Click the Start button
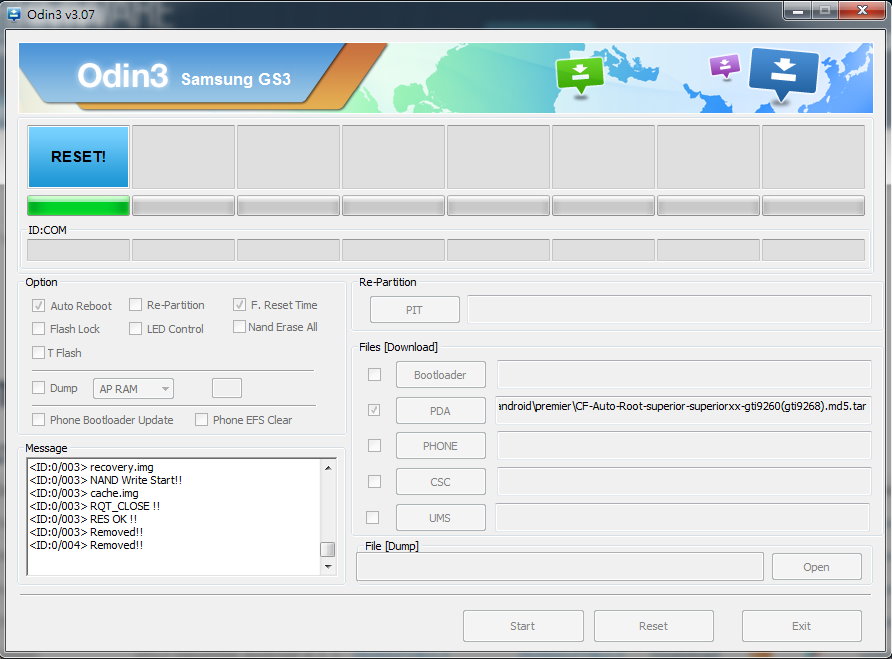Viewport: 892px width, 659px height. 523,626
